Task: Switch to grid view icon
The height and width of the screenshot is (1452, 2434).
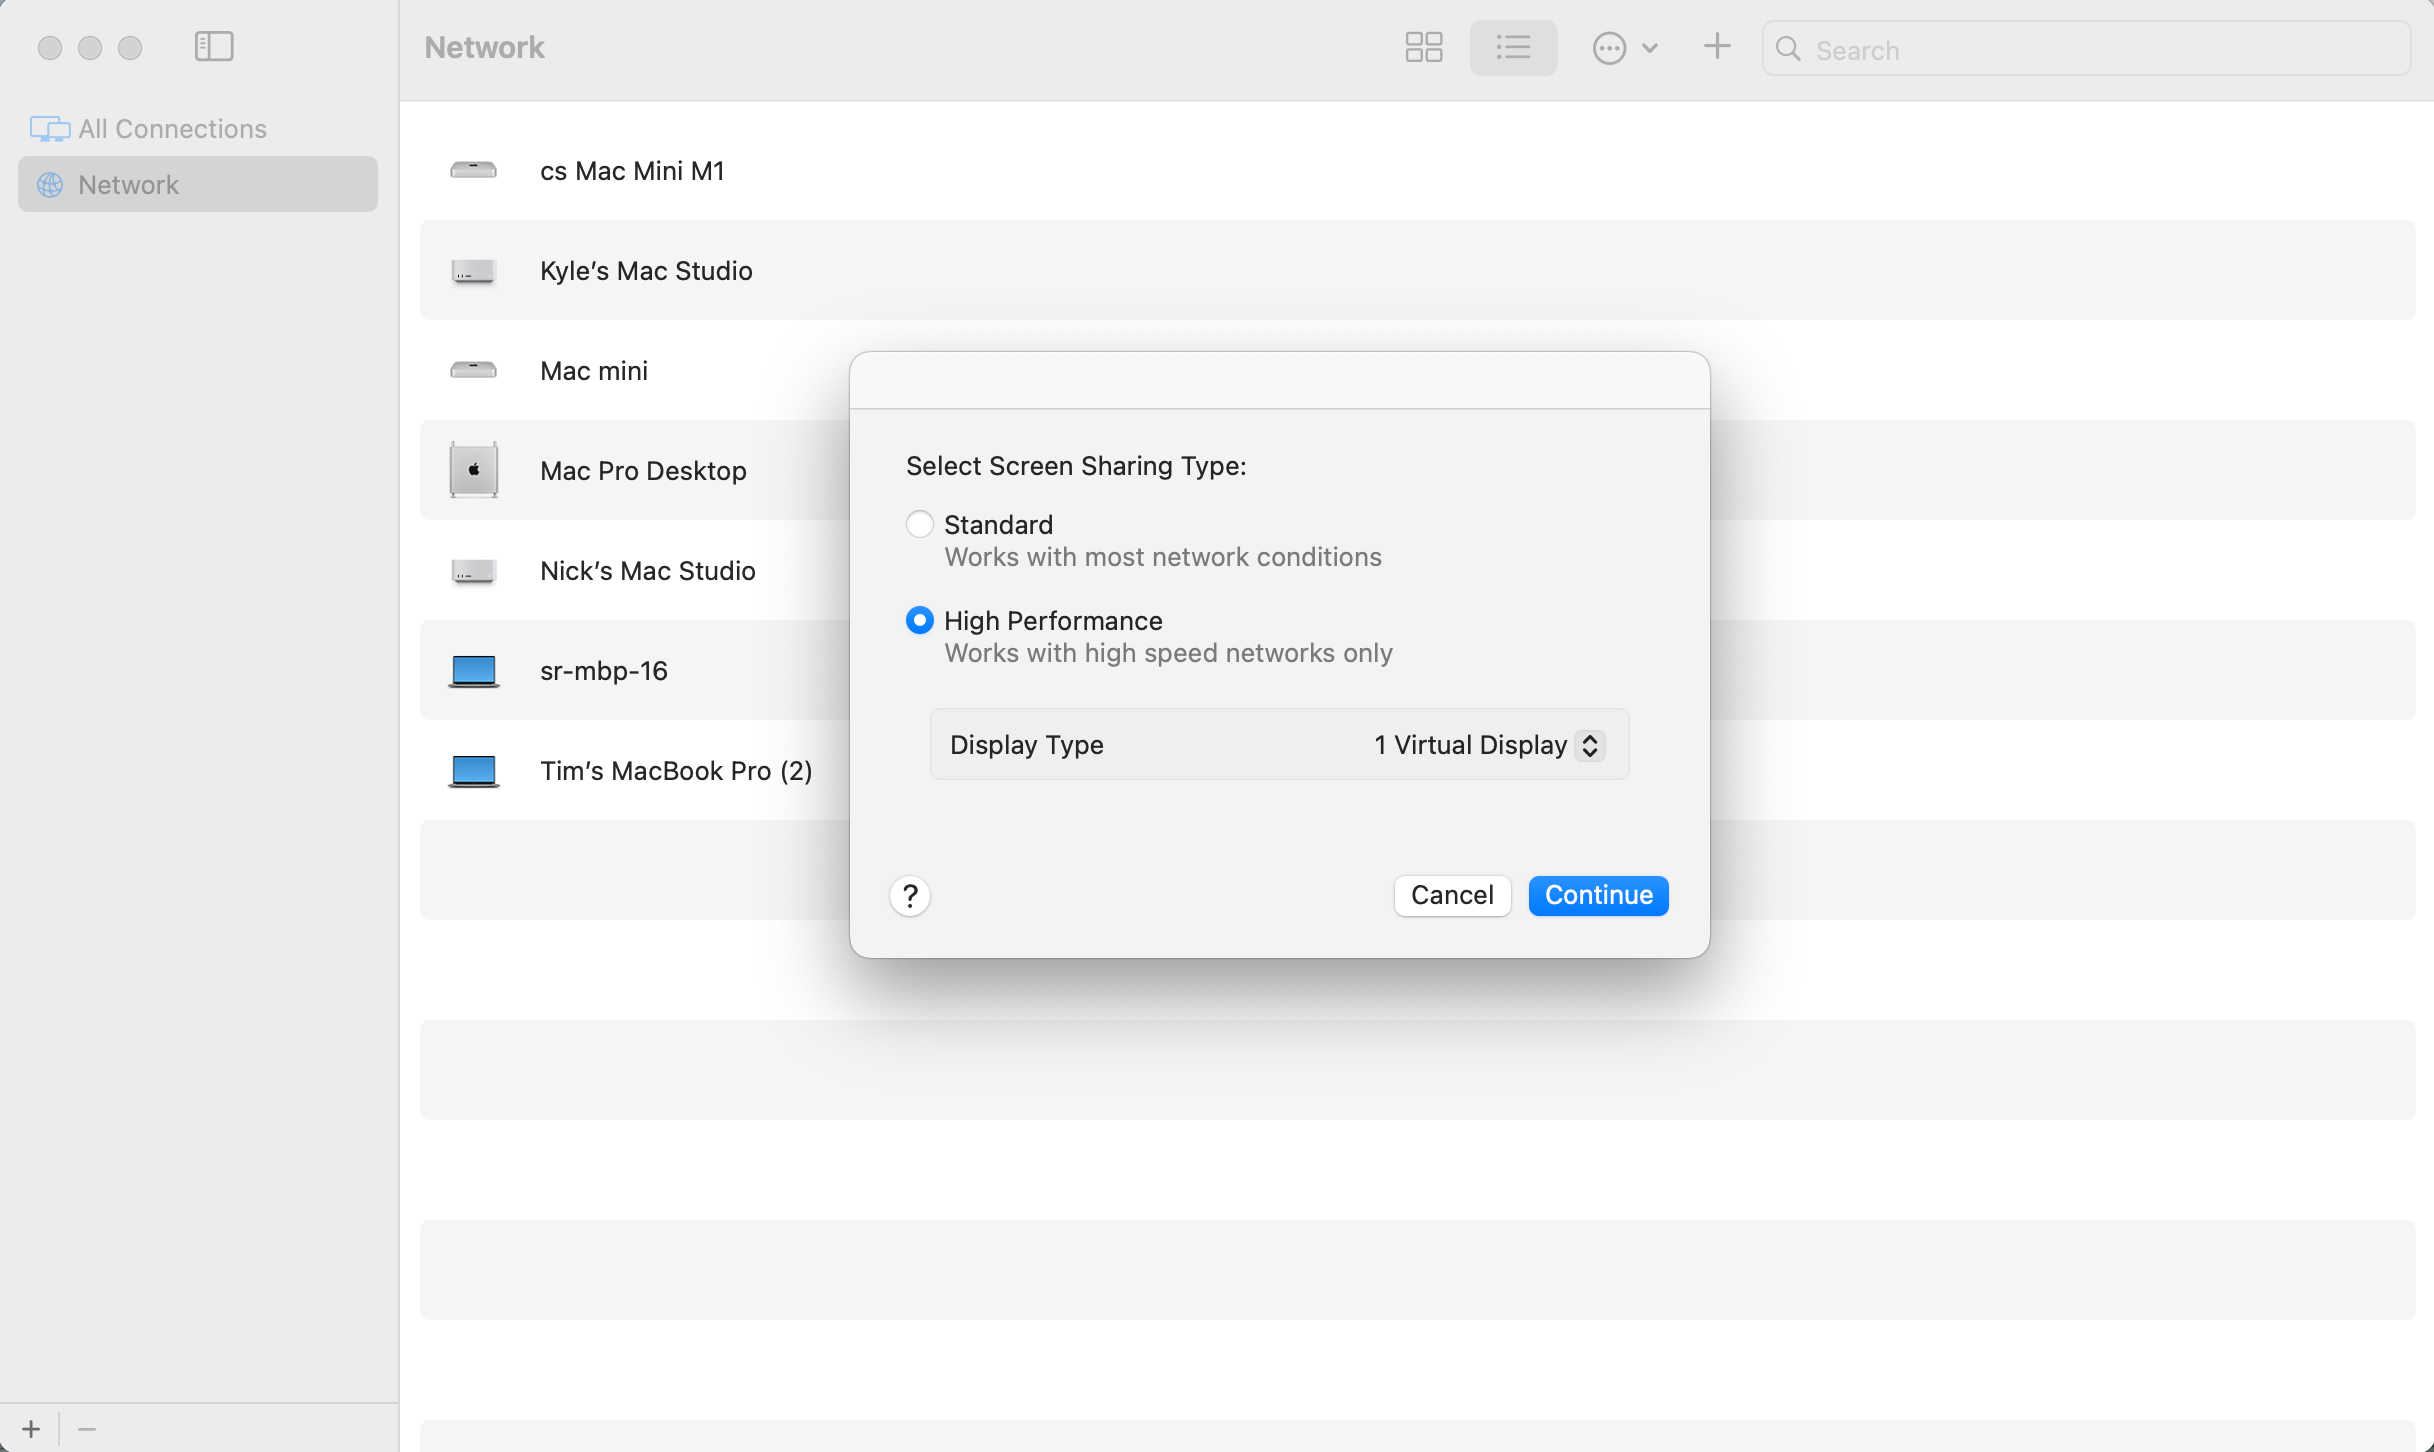Action: click(x=1424, y=47)
